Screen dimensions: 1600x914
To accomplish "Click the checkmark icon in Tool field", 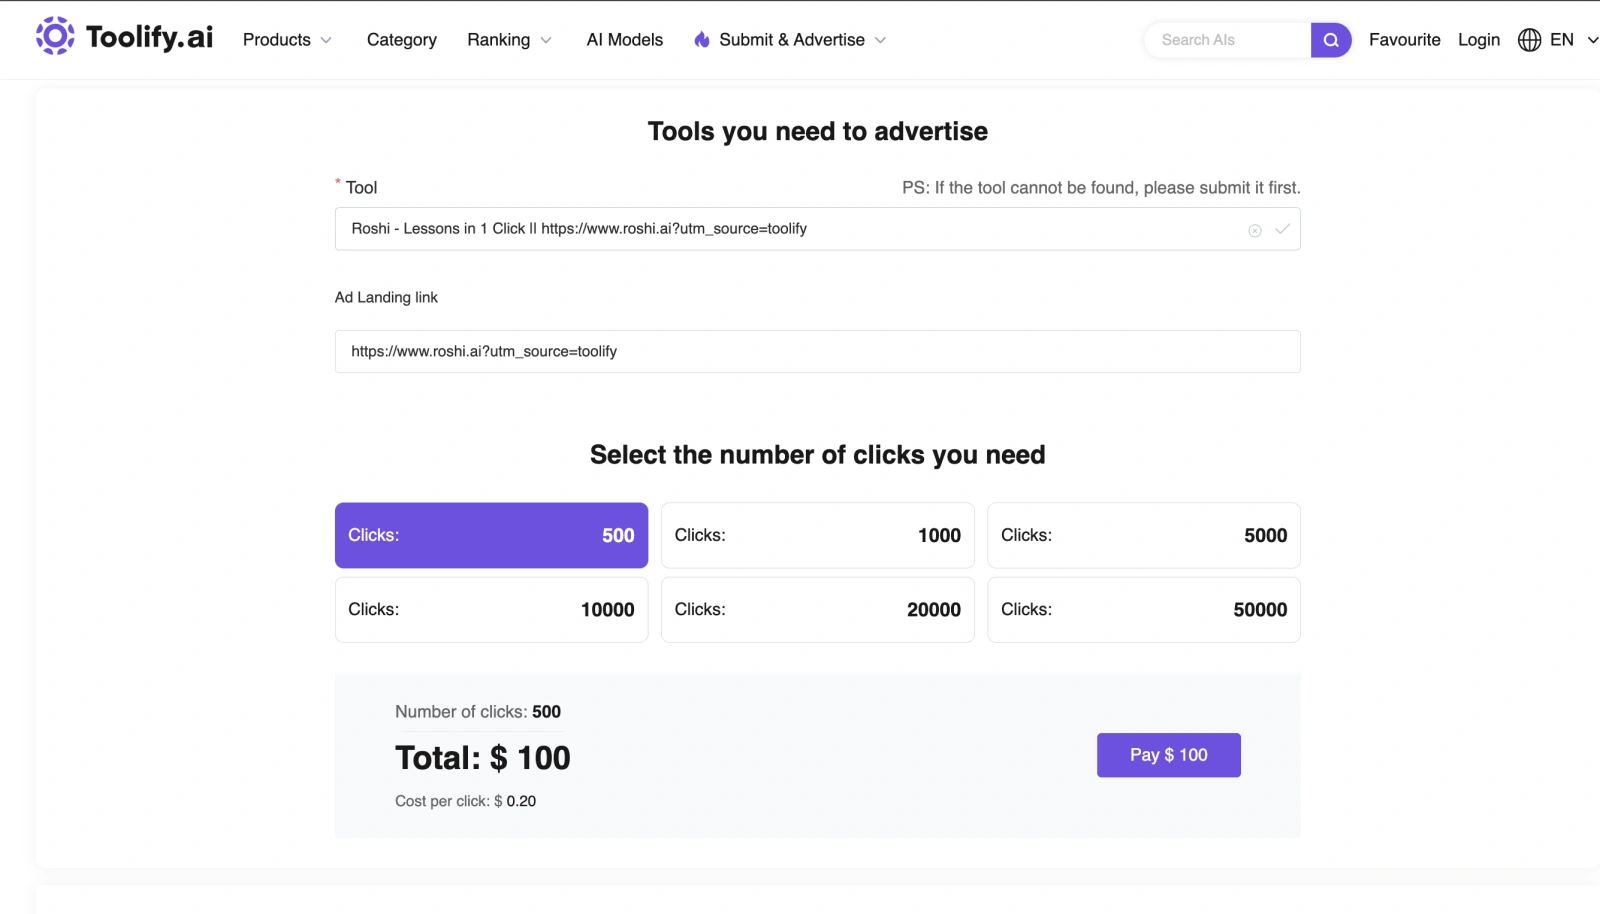I will [1282, 229].
